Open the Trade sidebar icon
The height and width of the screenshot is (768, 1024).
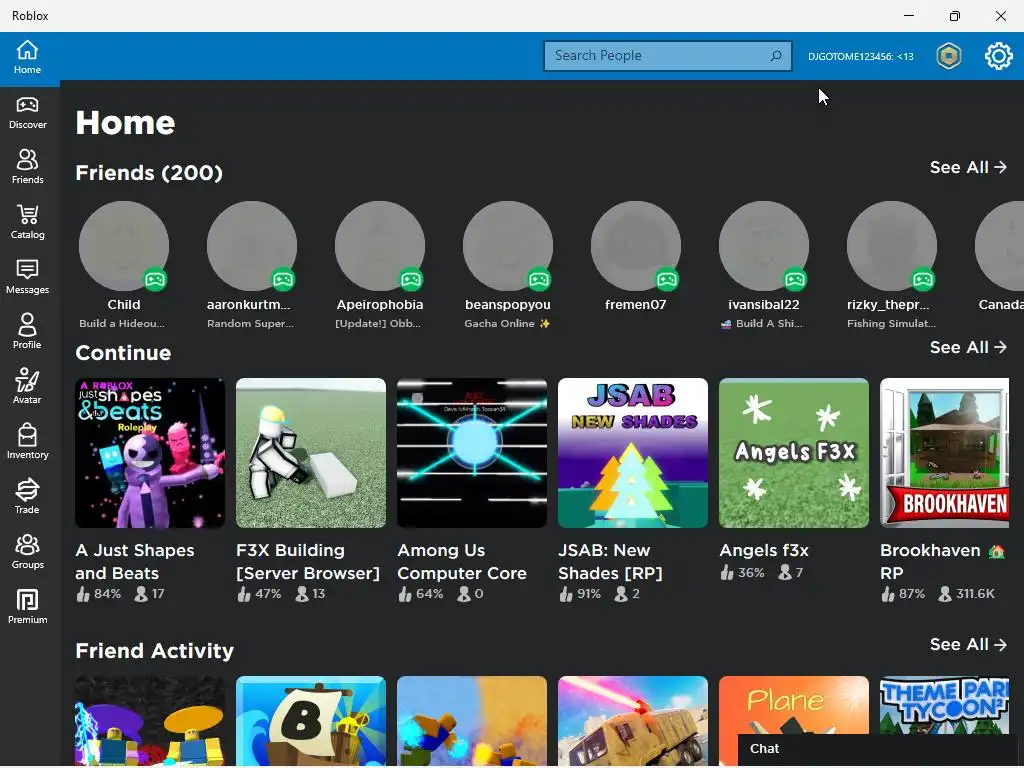27,496
